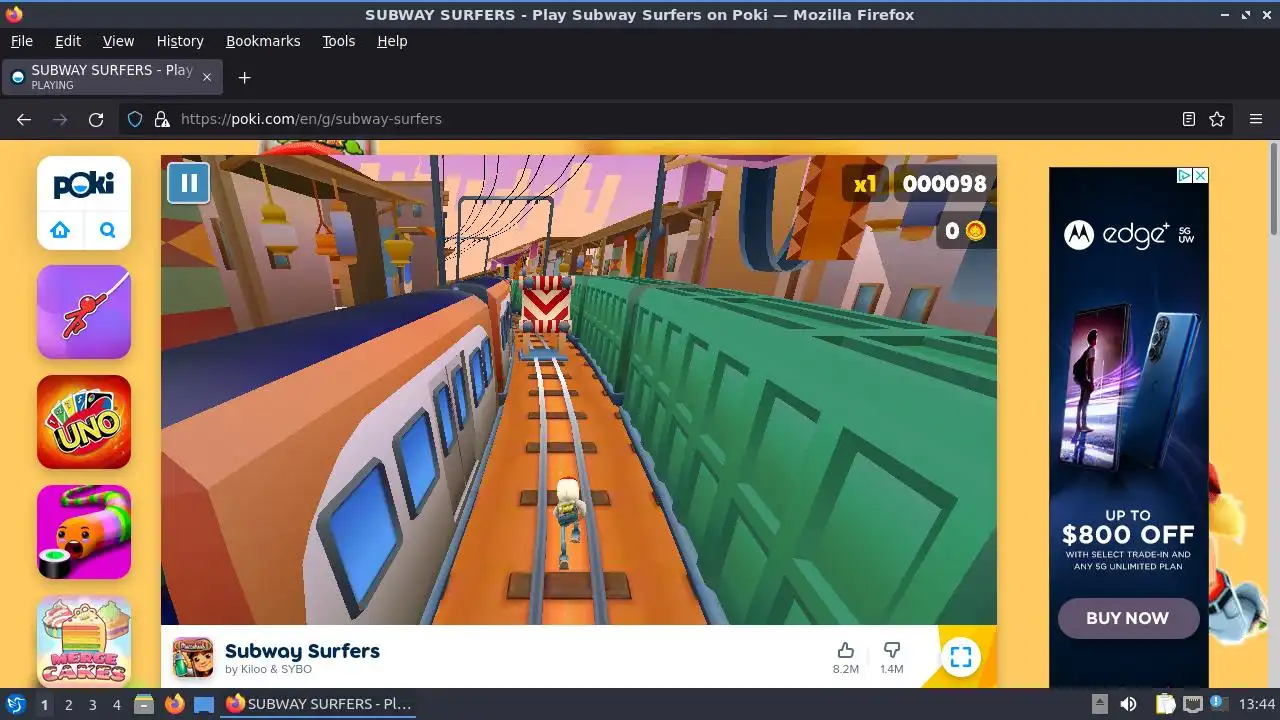The height and width of the screenshot is (720, 1280).
Task: Close the SUBWAY SURFERS tab
Action: (207, 77)
